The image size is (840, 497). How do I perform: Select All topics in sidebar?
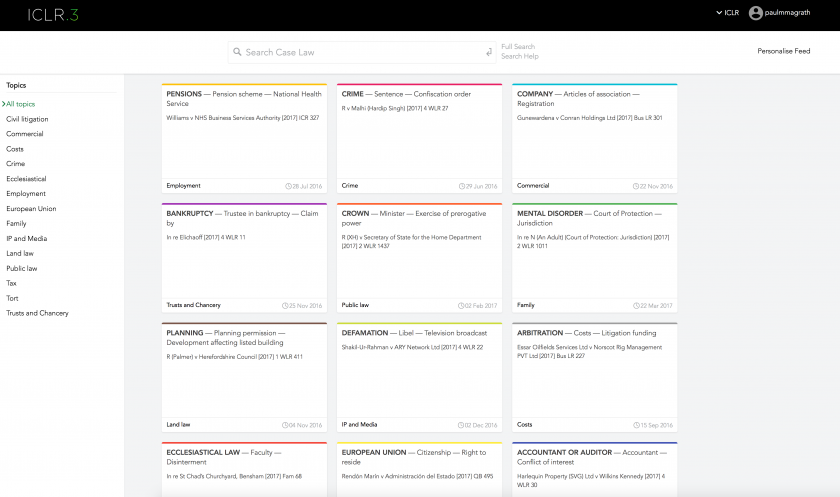point(21,104)
